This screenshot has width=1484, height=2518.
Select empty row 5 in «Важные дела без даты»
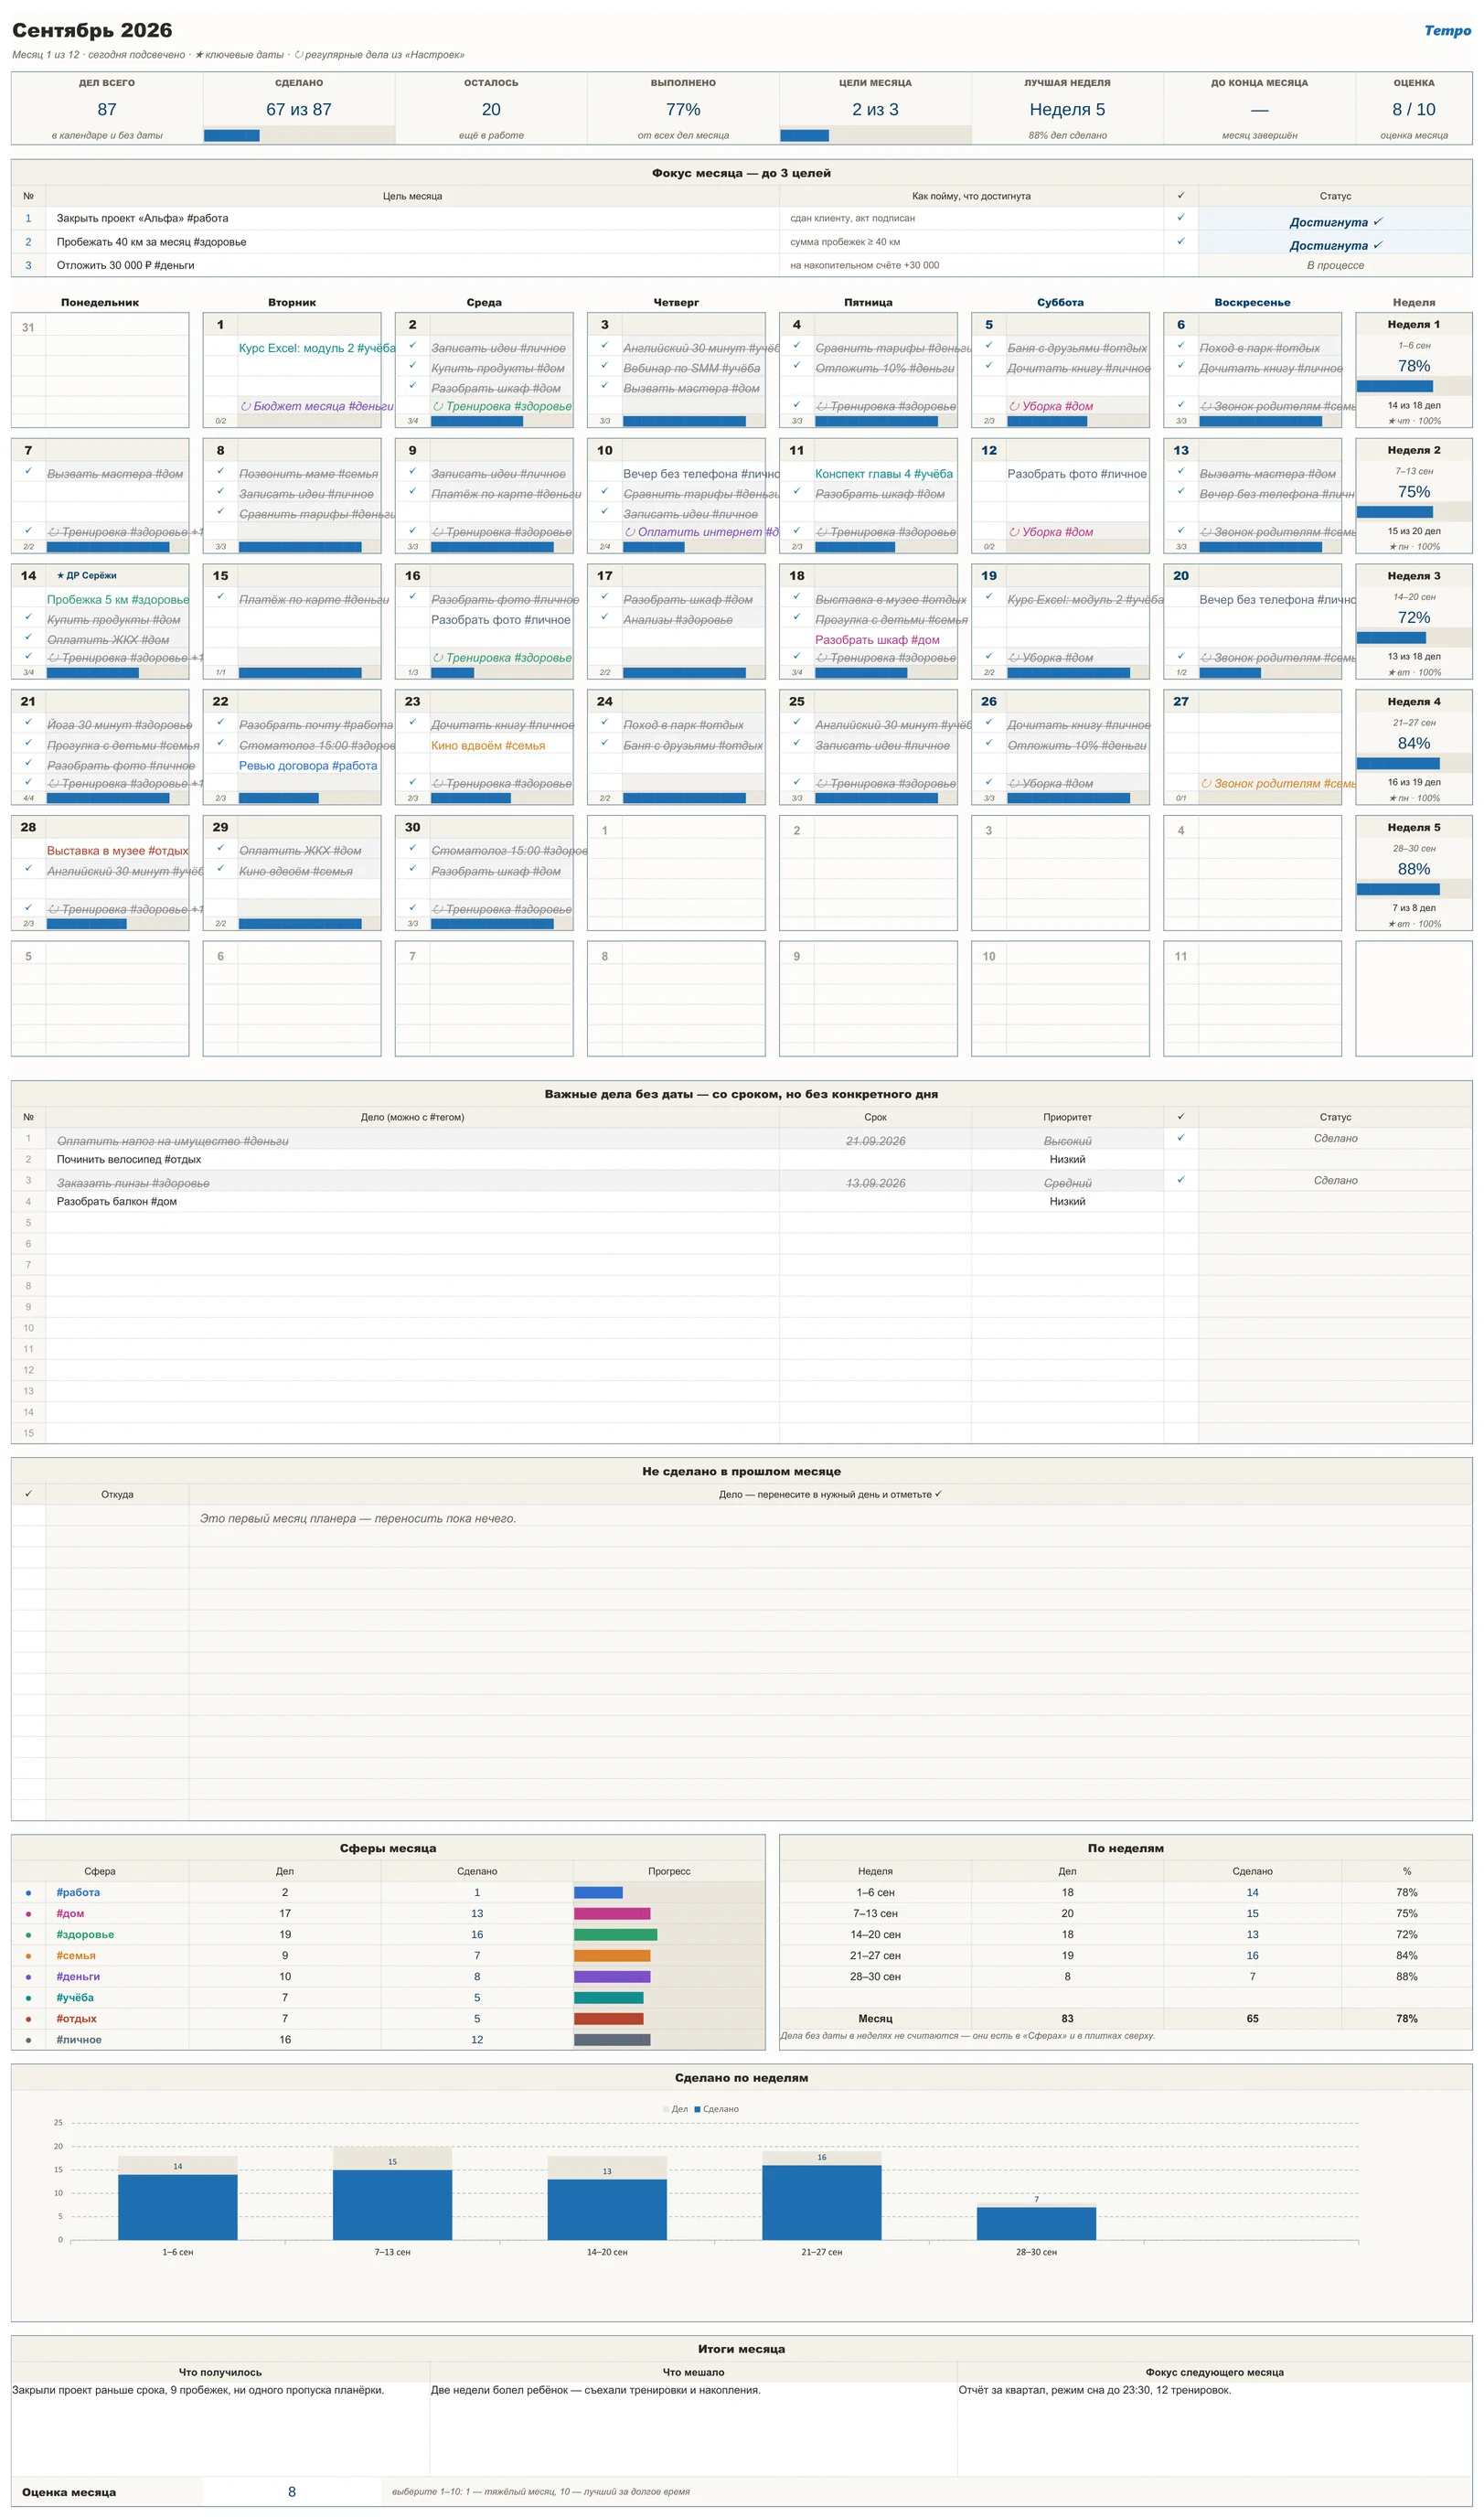pyautogui.click(x=741, y=1222)
